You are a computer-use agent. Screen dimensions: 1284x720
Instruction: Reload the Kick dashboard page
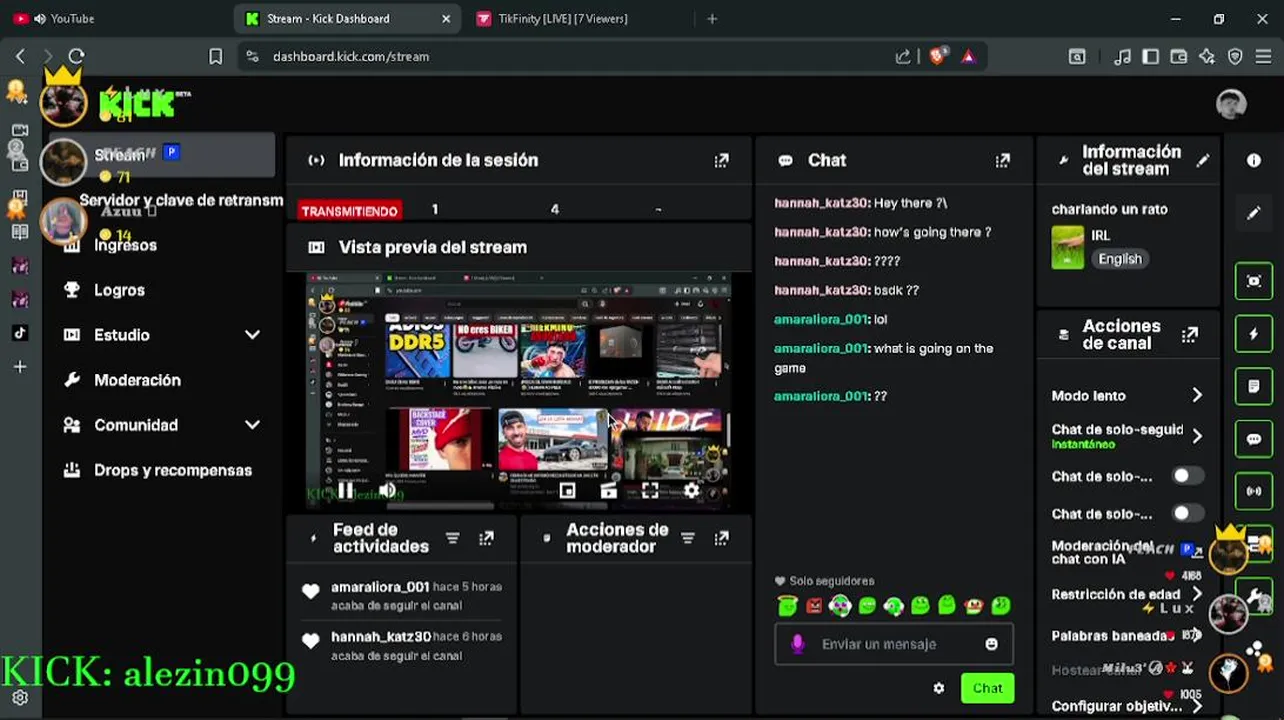[76, 57]
